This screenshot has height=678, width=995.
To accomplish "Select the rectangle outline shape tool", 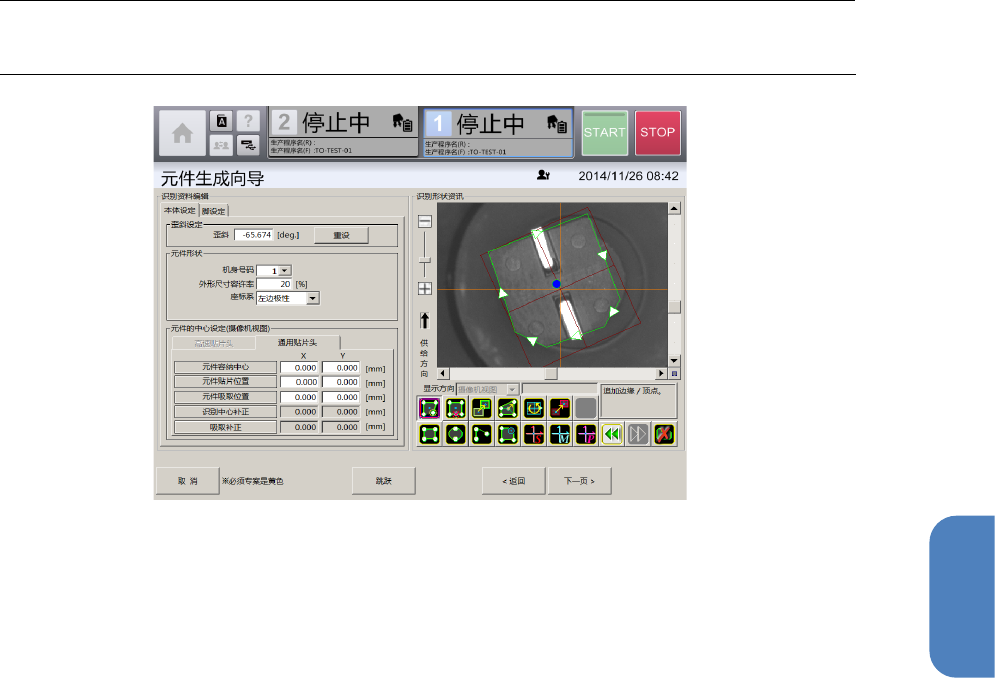I will (430, 434).
